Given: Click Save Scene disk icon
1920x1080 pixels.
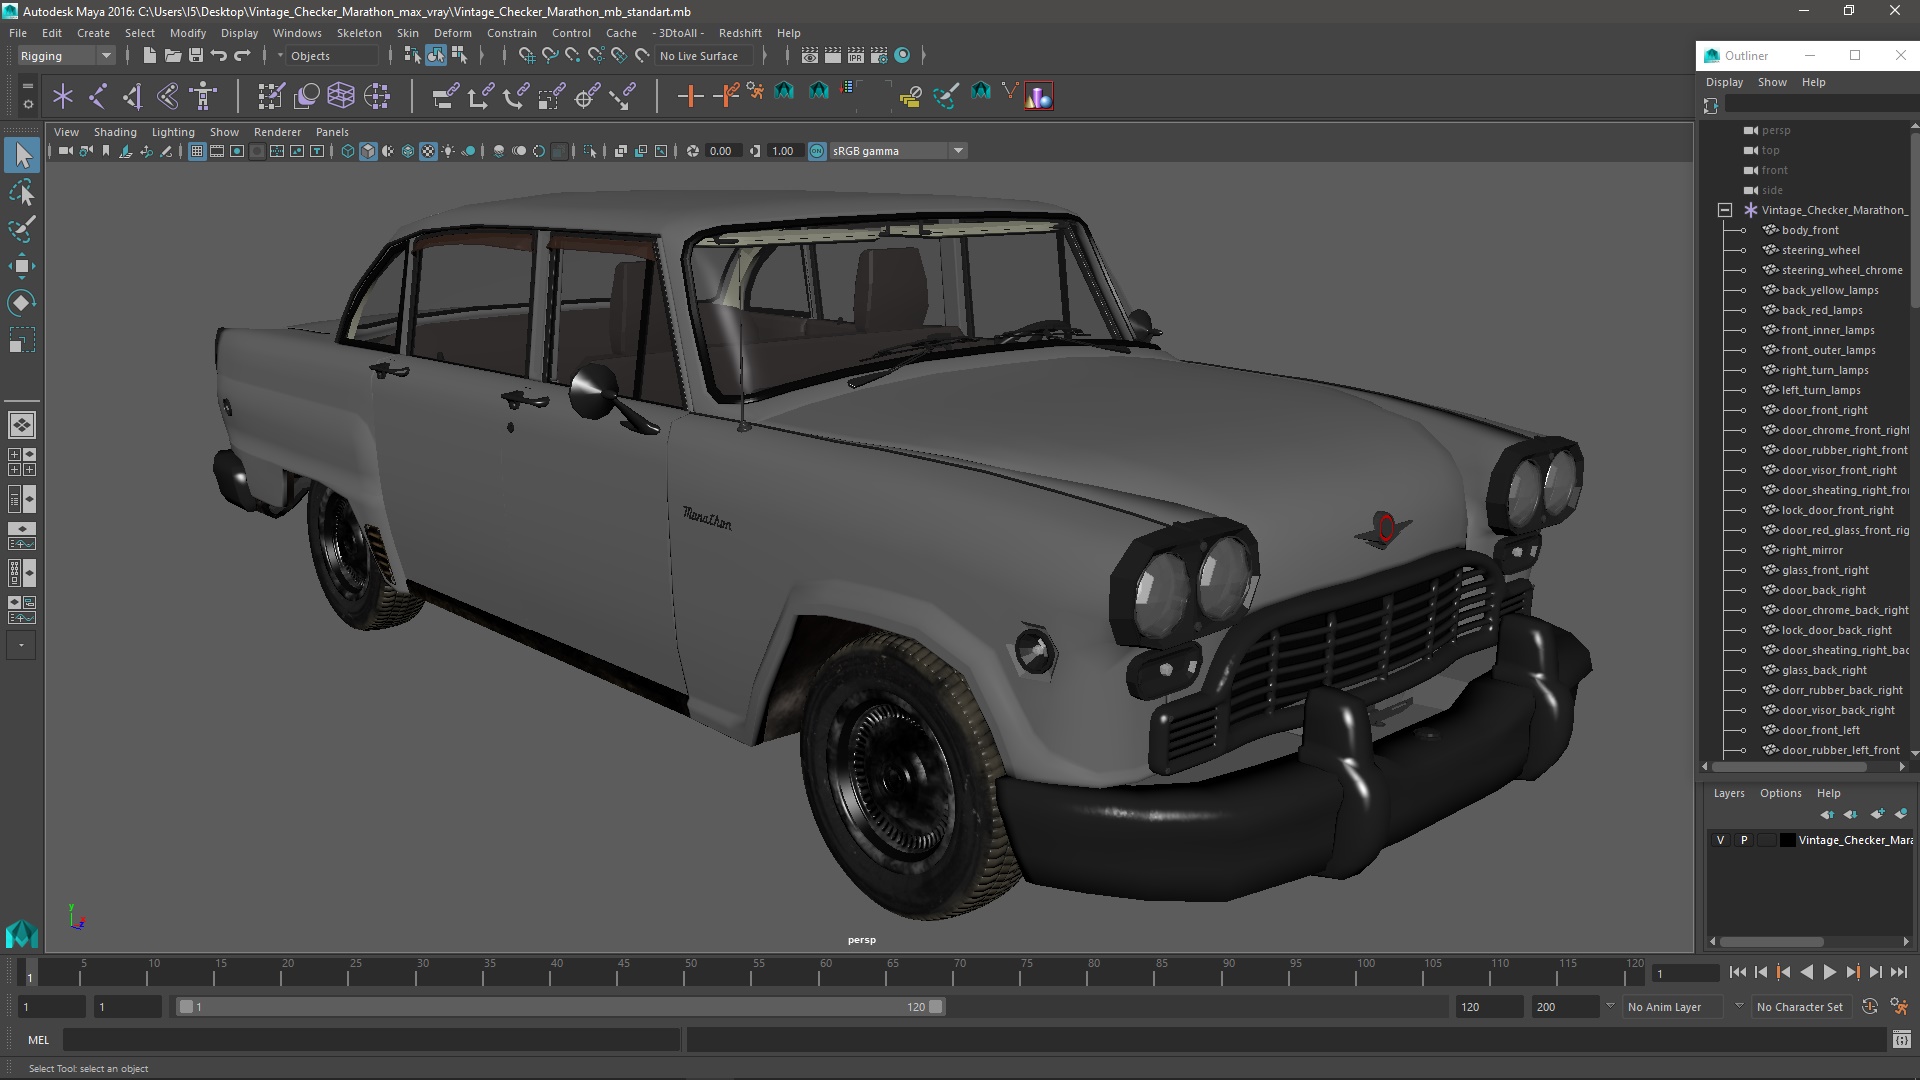Looking at the screenshot, I should coord(195,56).
